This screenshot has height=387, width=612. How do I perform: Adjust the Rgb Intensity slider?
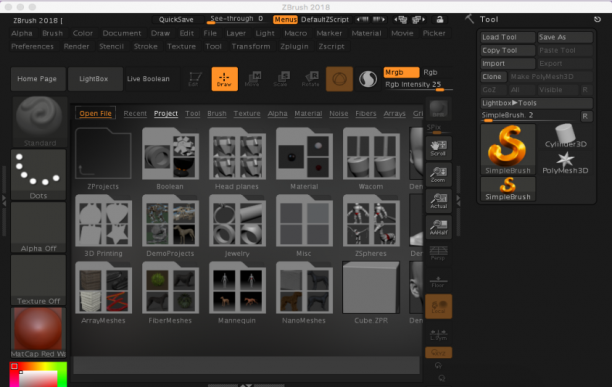(418, 85)
